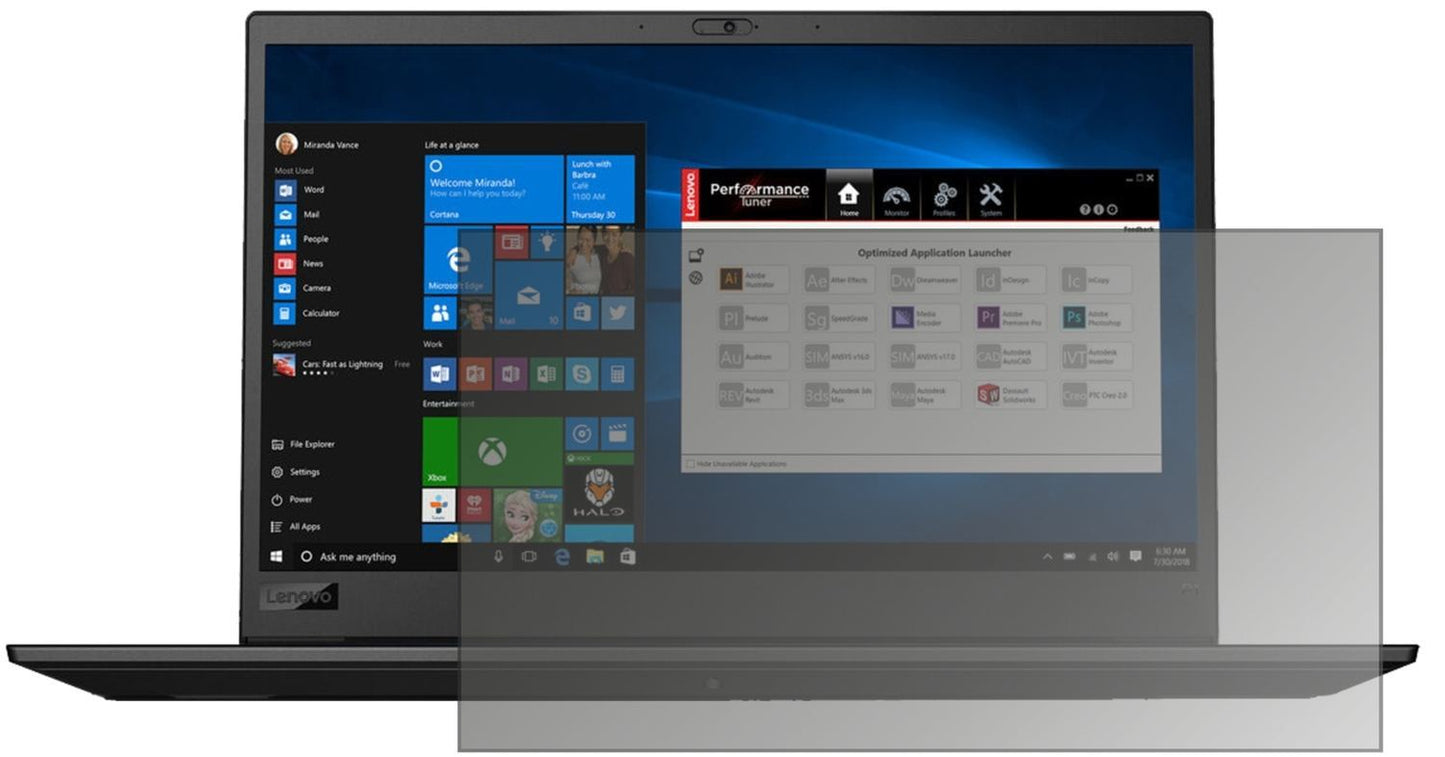Open All Apps list
Screen dimensions: 1445x757
pyautogui.click(x=296, y=526)
